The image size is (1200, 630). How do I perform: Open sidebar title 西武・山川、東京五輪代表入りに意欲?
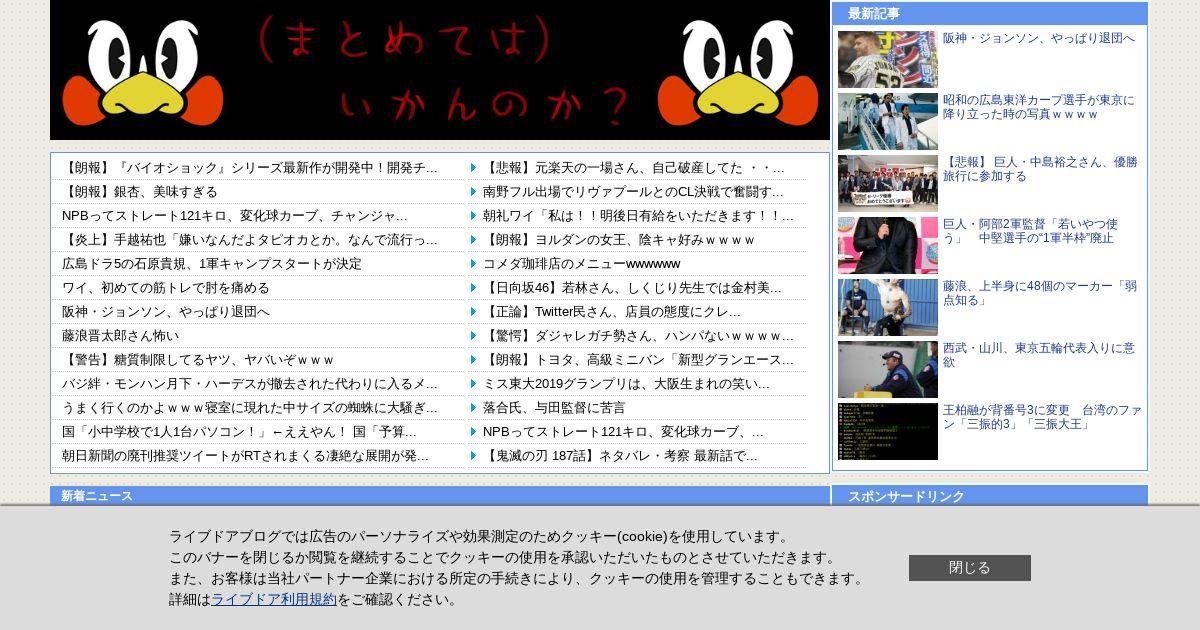tap(1039, 355)
